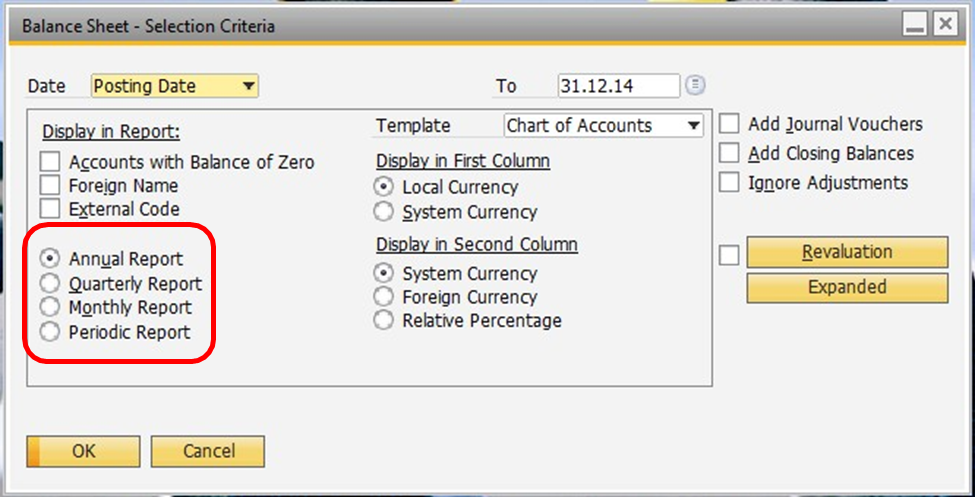Enable Accounts with Balance of Zero
The height and width of the screenshot is (497, 975).
[51, 162]
